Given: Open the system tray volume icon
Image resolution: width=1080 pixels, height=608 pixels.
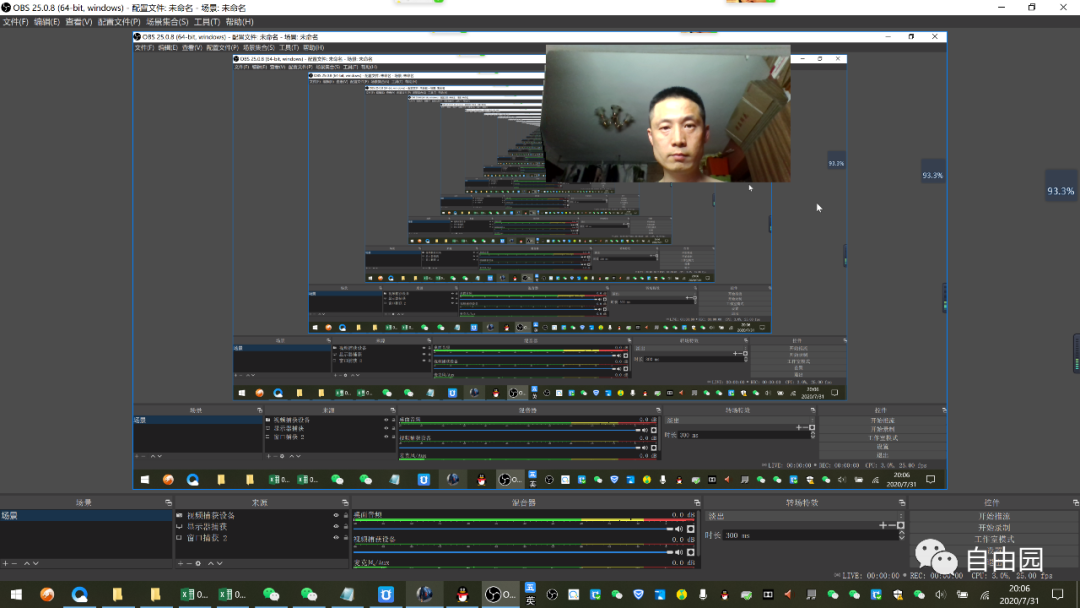Looking at the screenshot, I should point(940,594).
